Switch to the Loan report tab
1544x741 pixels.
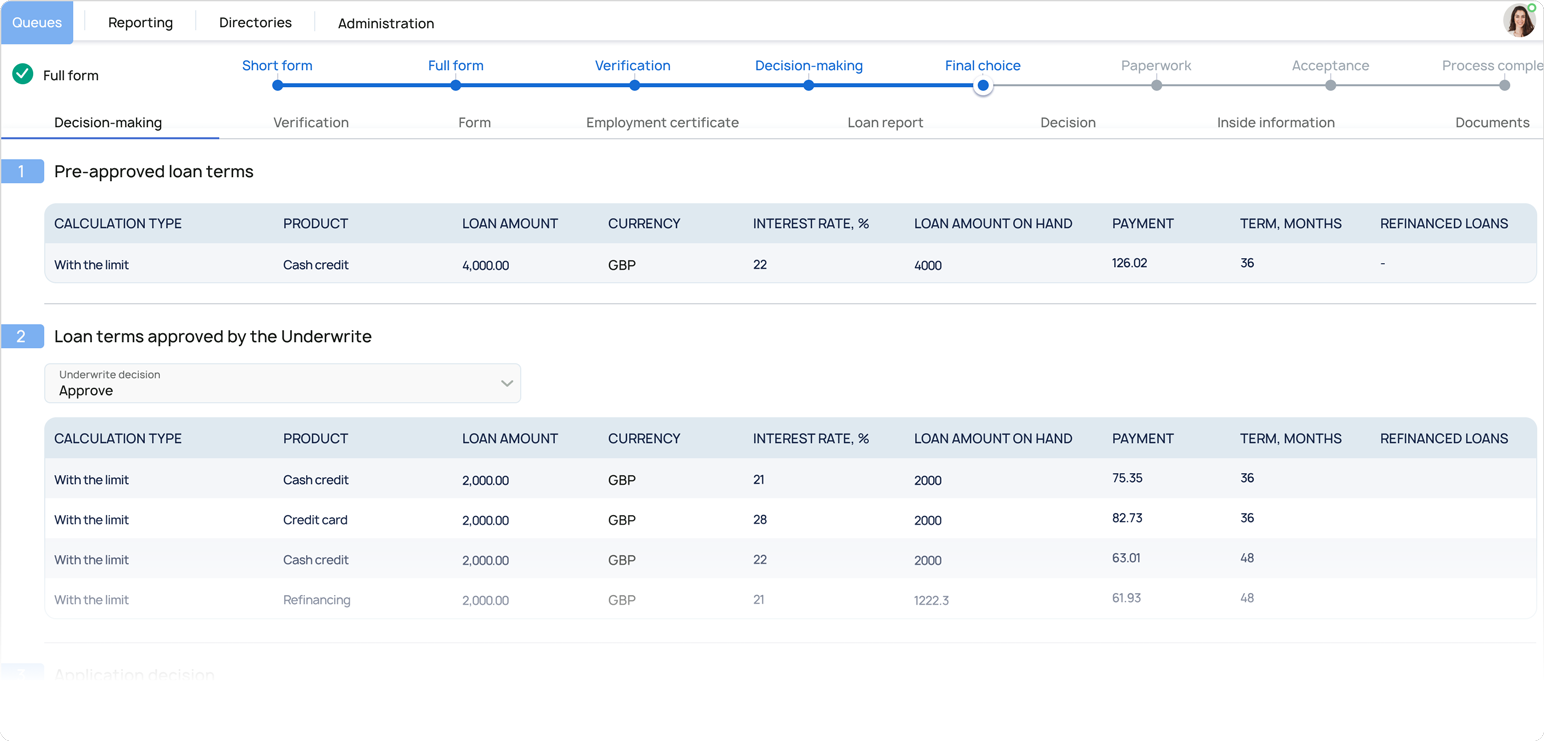[x=885, y=123]
